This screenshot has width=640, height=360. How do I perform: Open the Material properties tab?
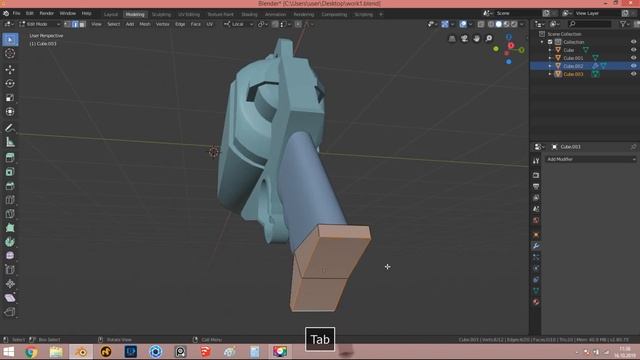pyautogui.click(x=536, y=302)
